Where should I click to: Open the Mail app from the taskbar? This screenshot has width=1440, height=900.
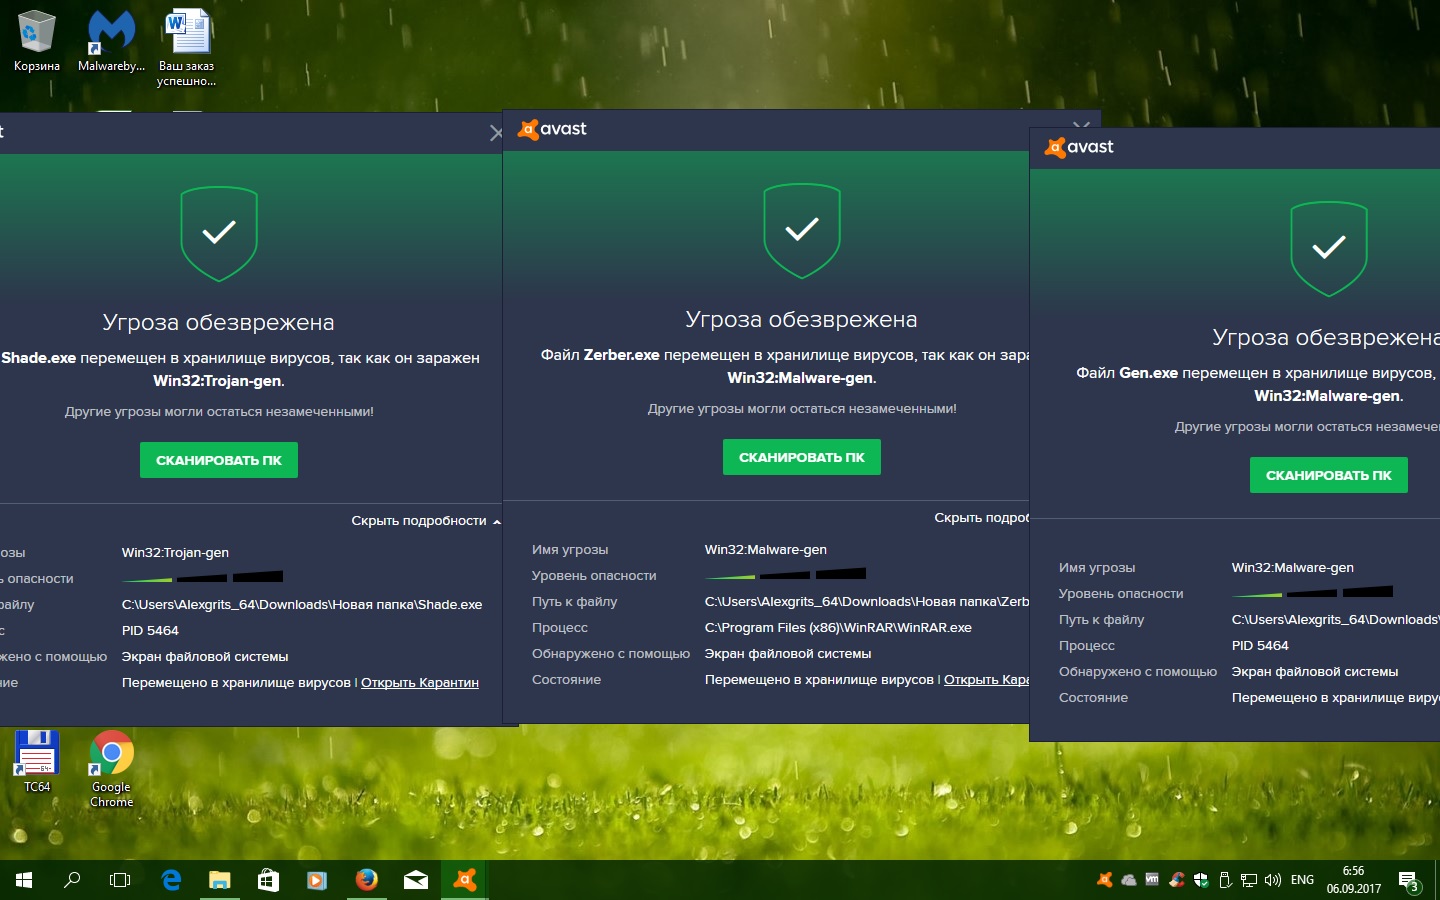(x=416, y=880)
